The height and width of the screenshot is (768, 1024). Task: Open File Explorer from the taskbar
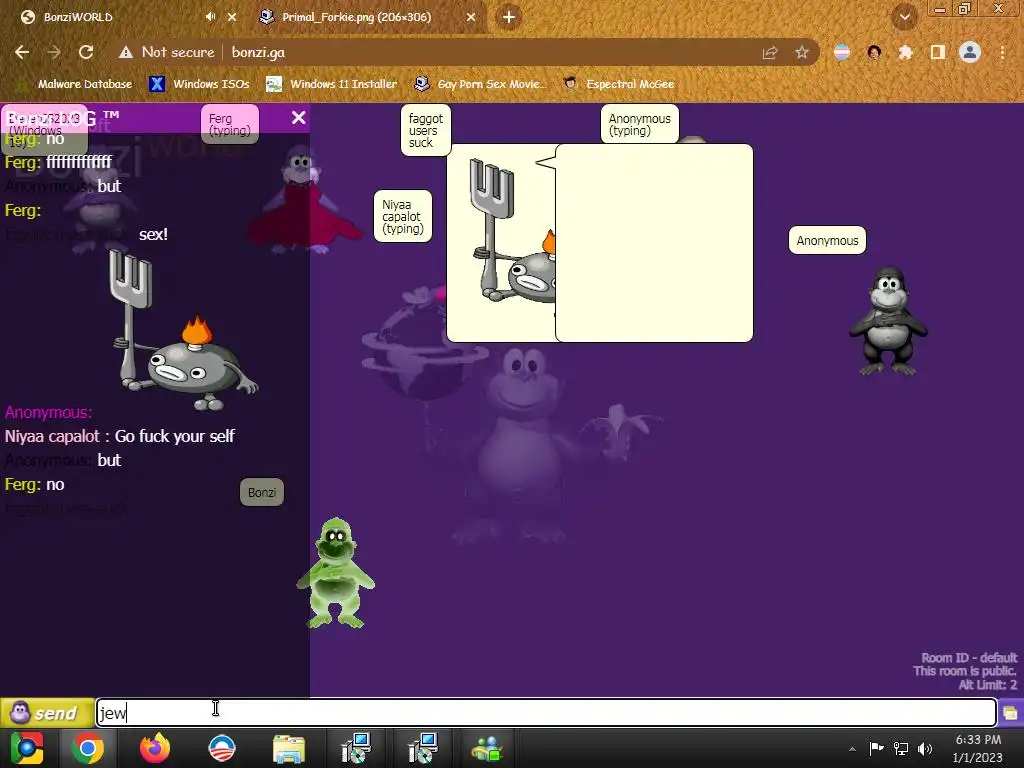point(289,748)
